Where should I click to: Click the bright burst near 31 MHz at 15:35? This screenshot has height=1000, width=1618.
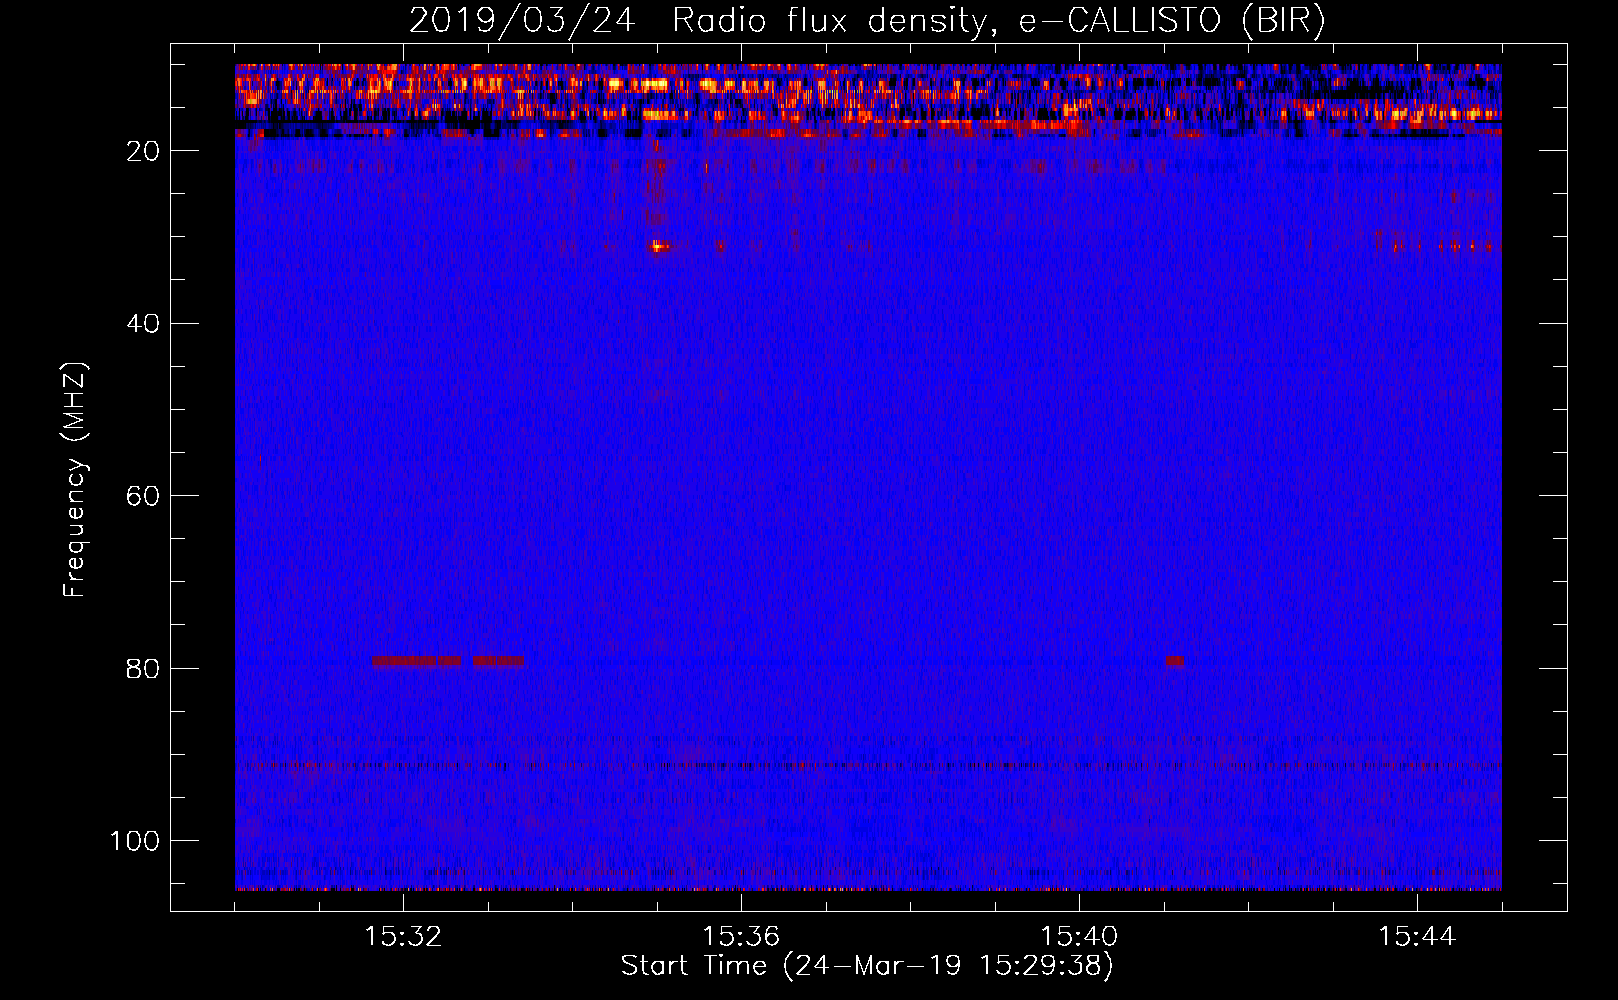[660, 245]
